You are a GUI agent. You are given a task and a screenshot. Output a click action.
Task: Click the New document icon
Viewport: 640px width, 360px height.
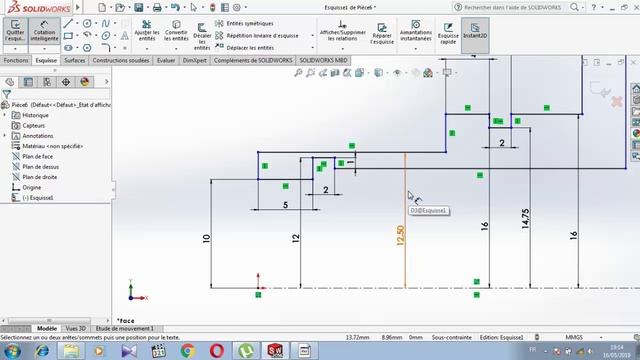coord(102,7)
